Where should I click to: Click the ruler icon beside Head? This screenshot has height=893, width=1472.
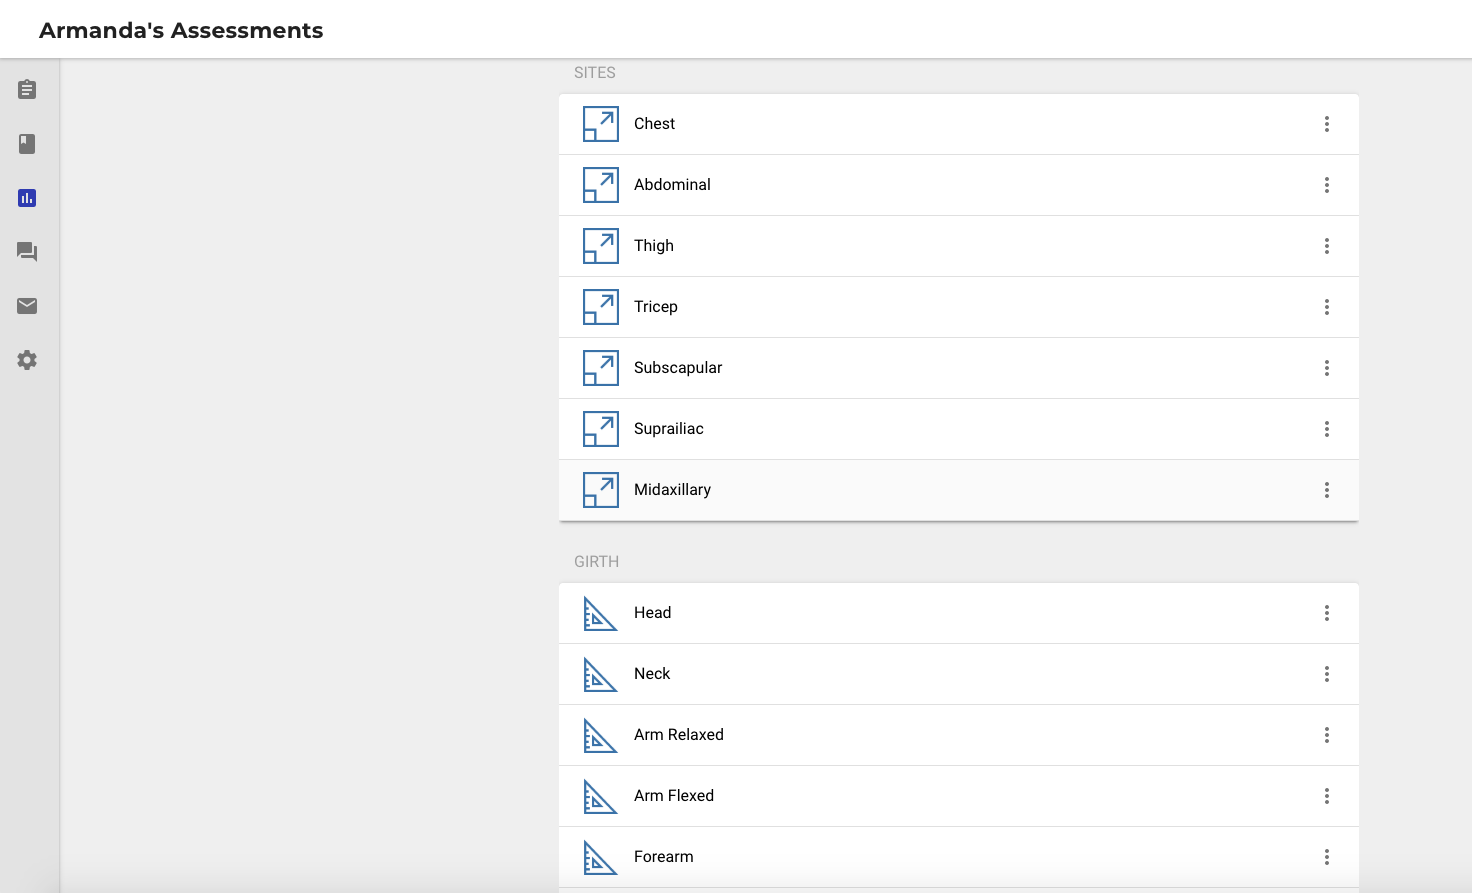600,614
